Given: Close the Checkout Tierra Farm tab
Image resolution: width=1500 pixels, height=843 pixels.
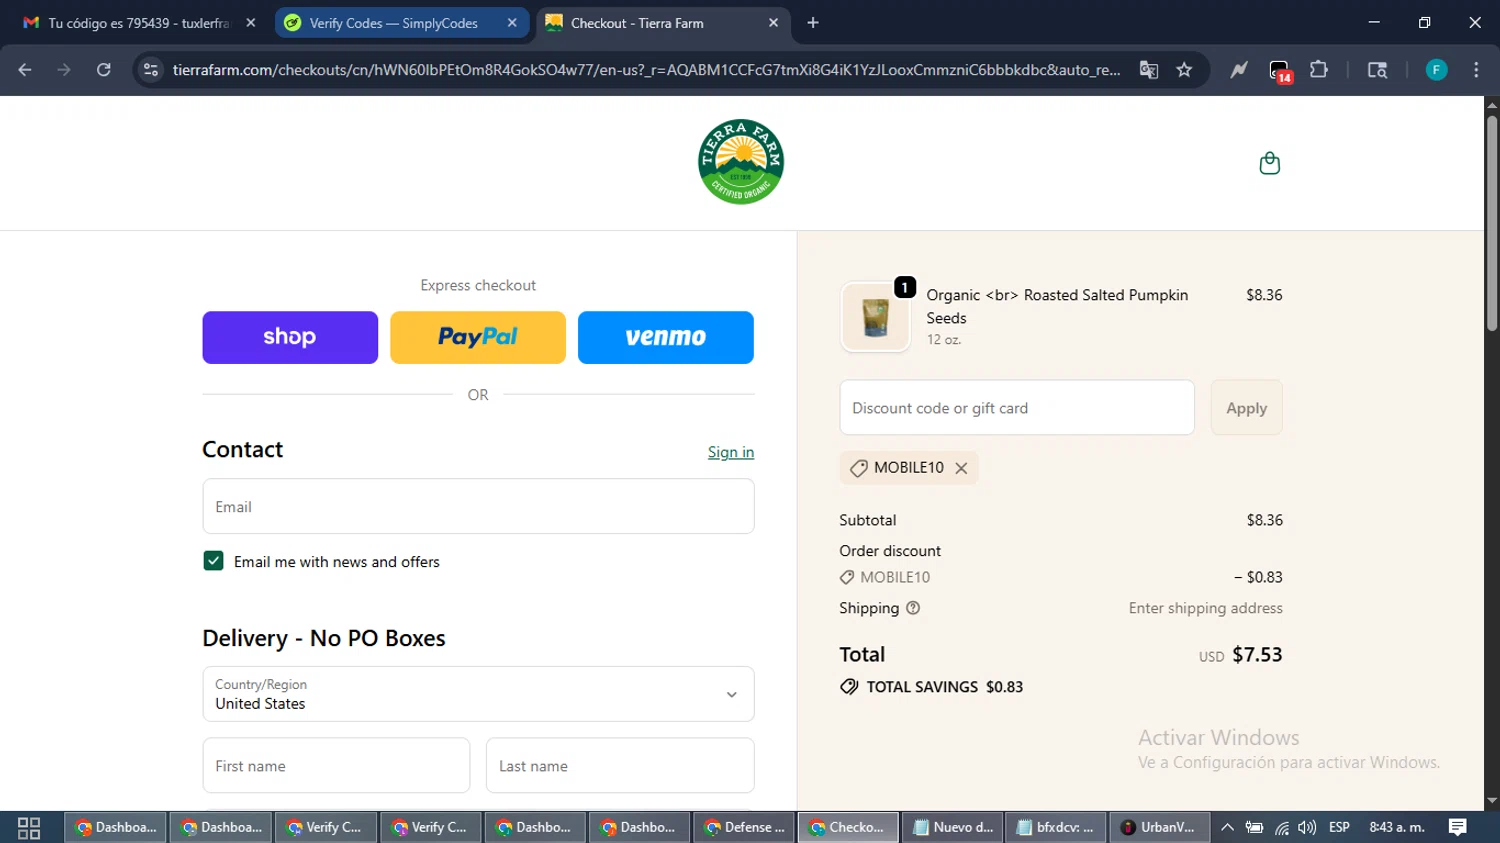Looking at the screenshot, I should coord(773,23).
